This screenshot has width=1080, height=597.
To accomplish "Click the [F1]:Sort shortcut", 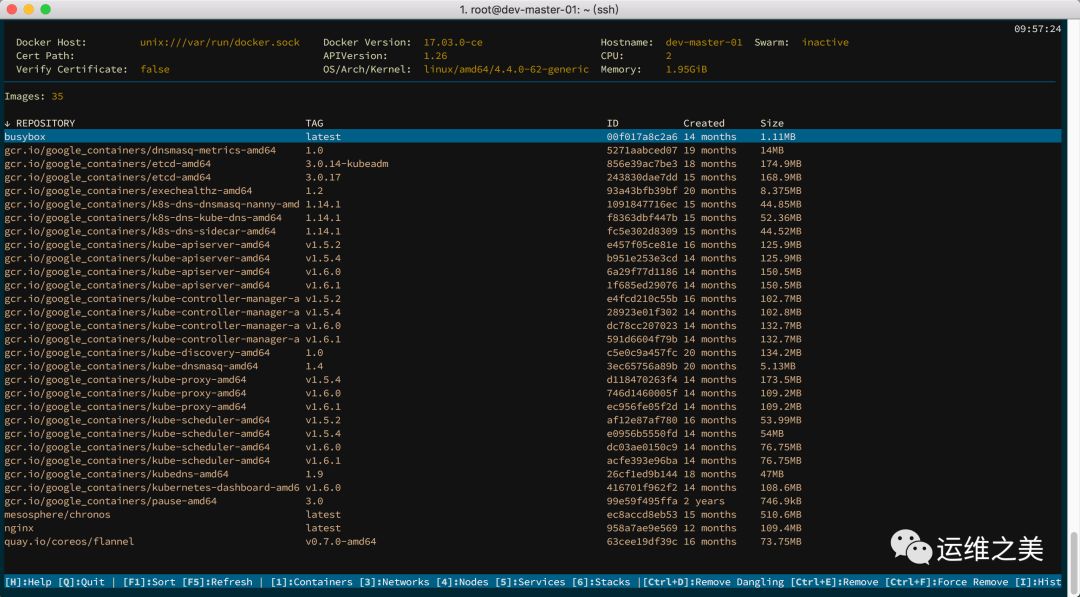I will [149, 582].
